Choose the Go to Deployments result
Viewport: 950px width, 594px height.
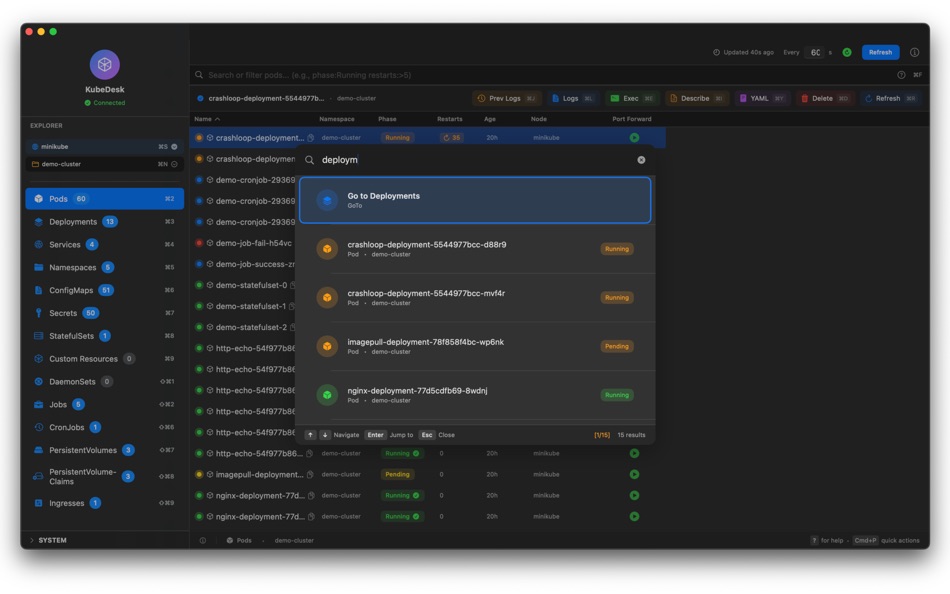point(474,201)
